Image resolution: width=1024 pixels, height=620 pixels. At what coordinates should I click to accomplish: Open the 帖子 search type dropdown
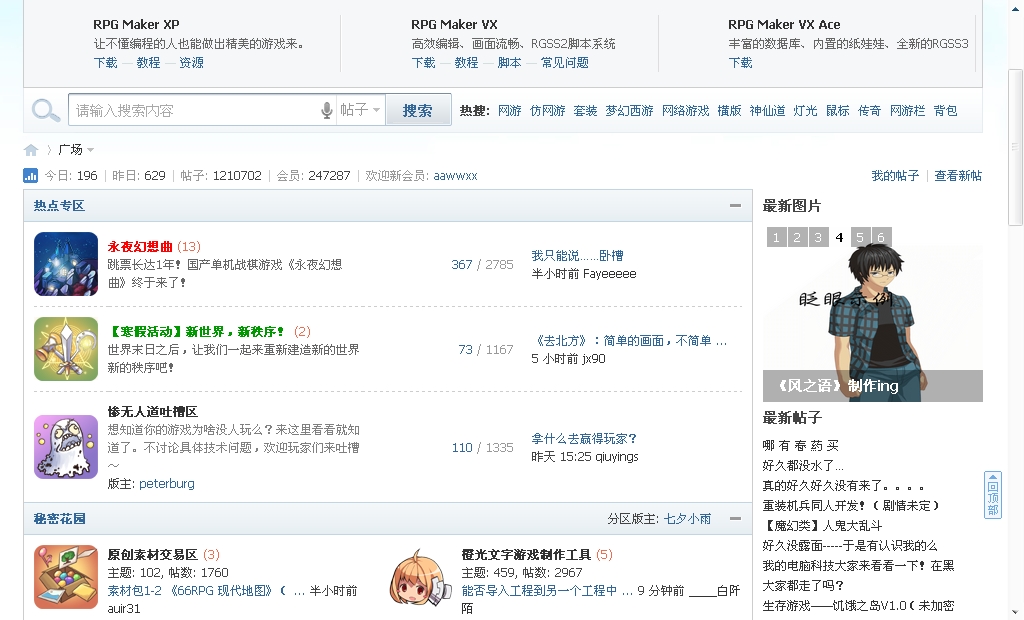coord(360,110)
